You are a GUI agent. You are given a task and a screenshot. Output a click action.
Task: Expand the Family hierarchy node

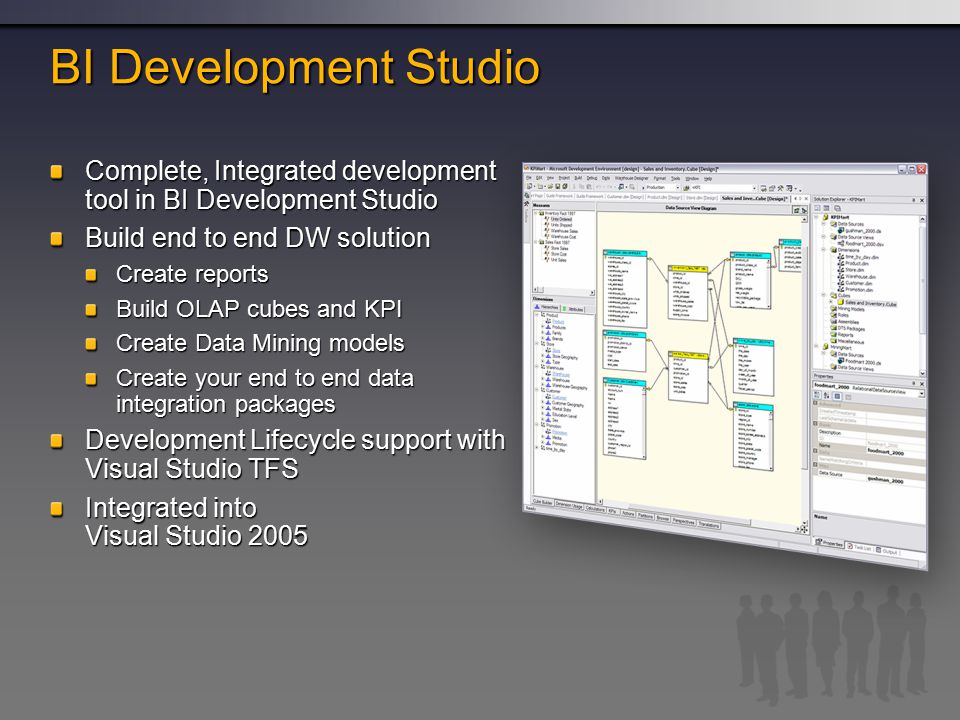pos(542,332)
